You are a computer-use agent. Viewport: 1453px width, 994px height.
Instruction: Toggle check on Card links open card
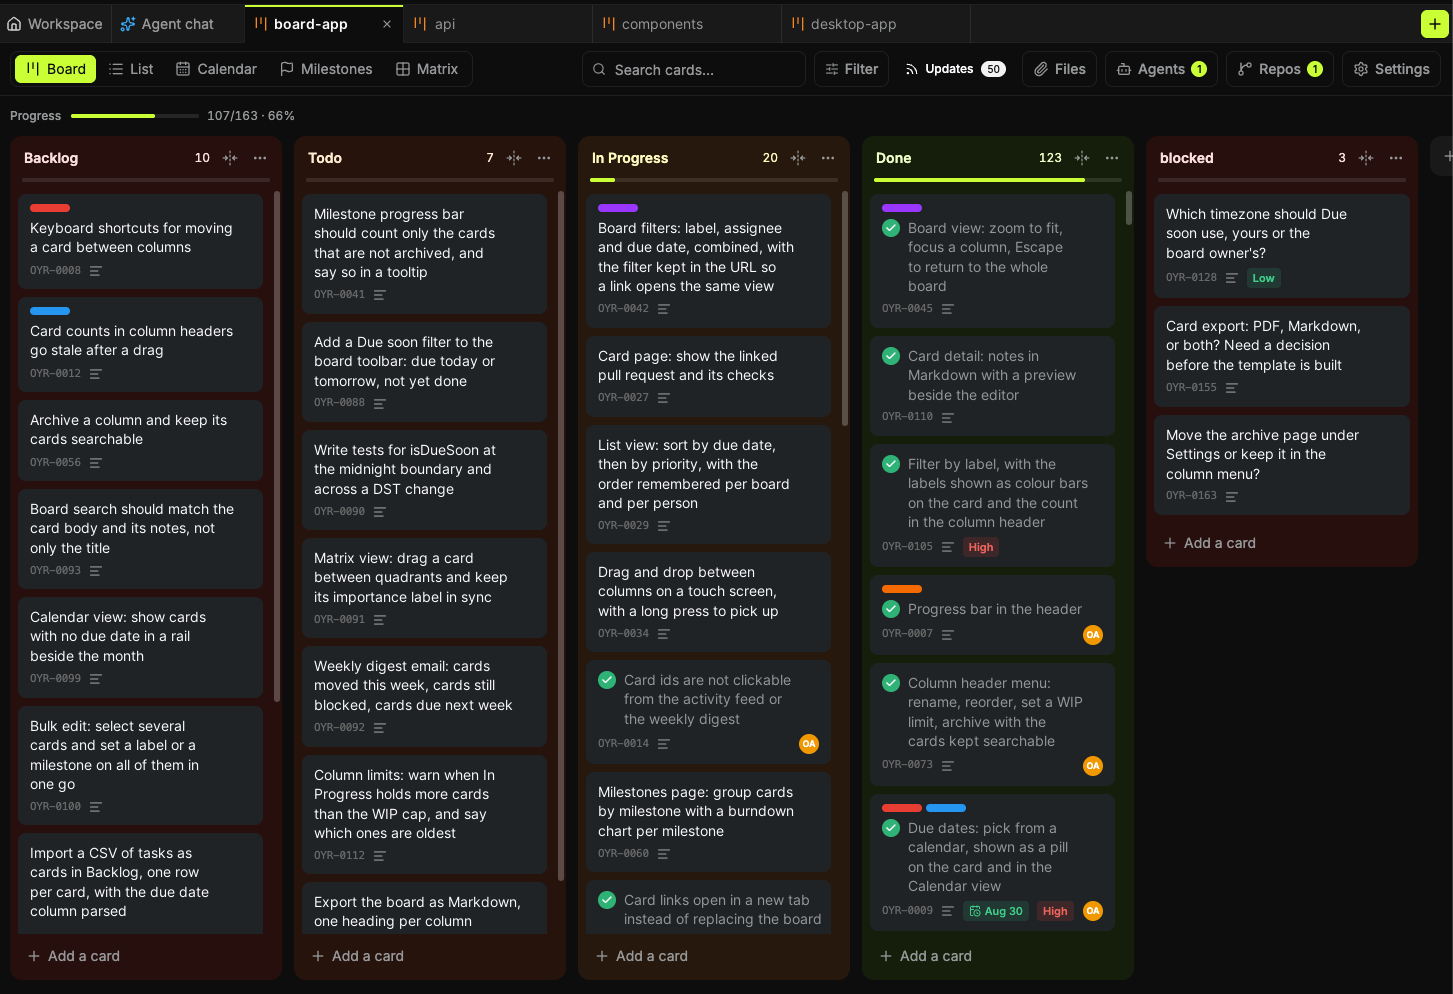(x=607, y=900)
